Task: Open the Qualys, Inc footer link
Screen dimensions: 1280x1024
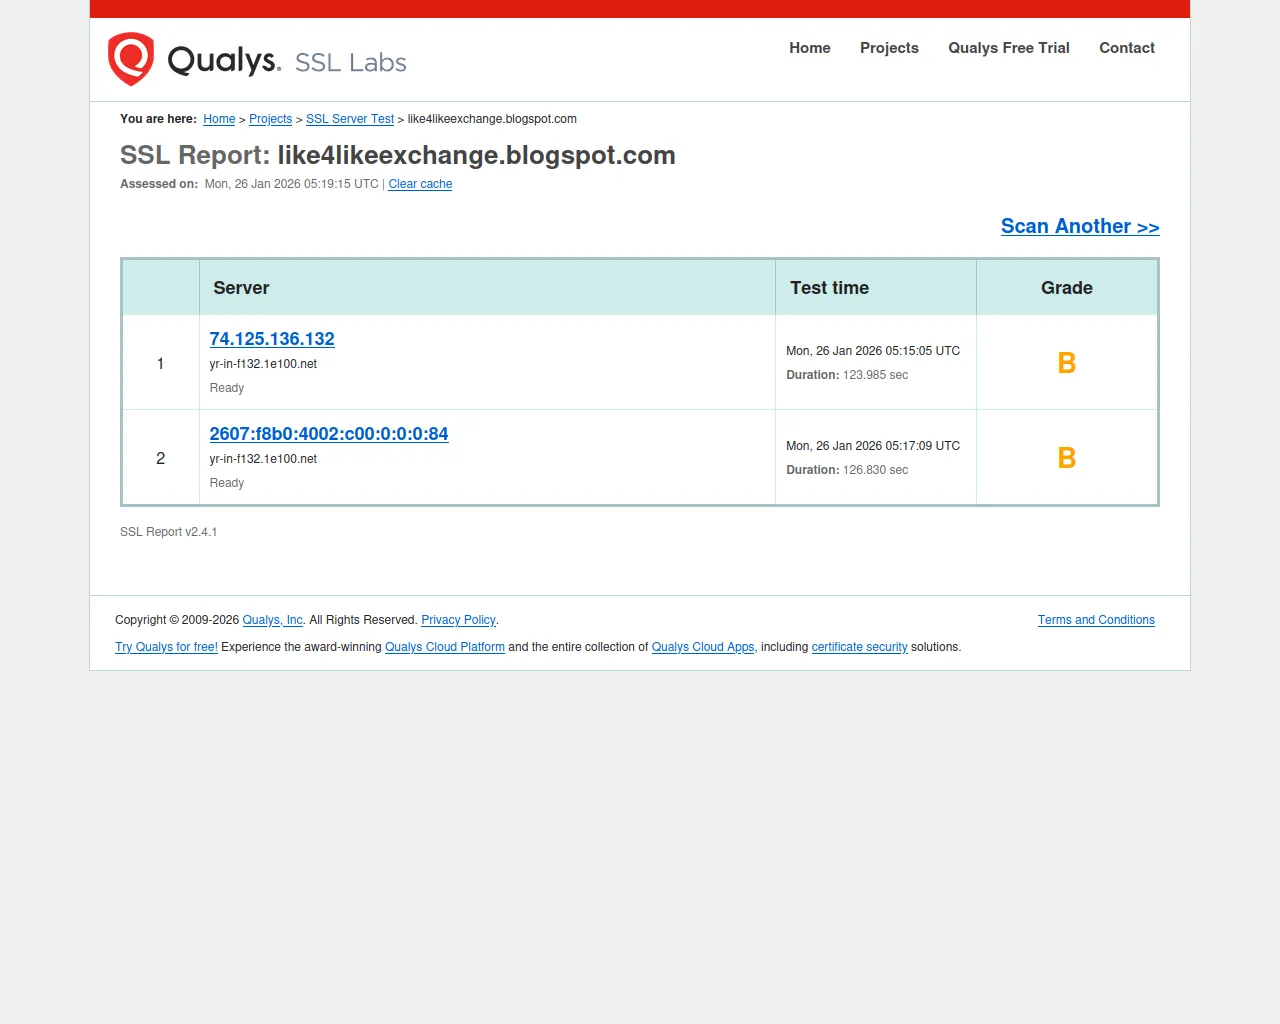Action: tap(272, 620)
